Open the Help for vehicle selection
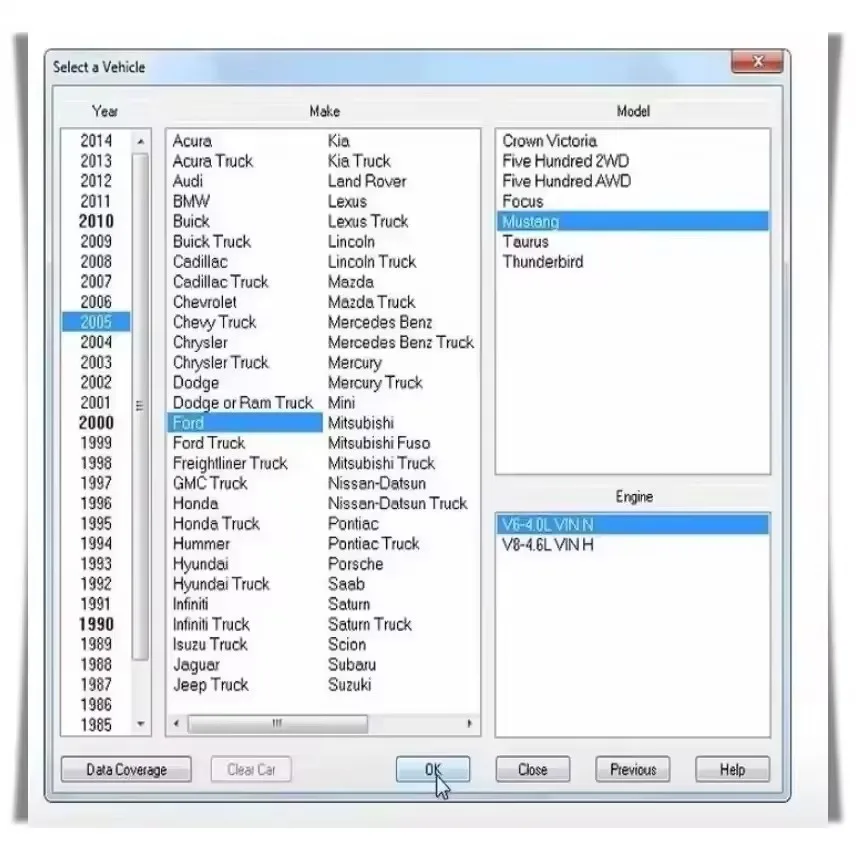The height and width of the screenshot is (856, 856). click(x=731, y=769)
